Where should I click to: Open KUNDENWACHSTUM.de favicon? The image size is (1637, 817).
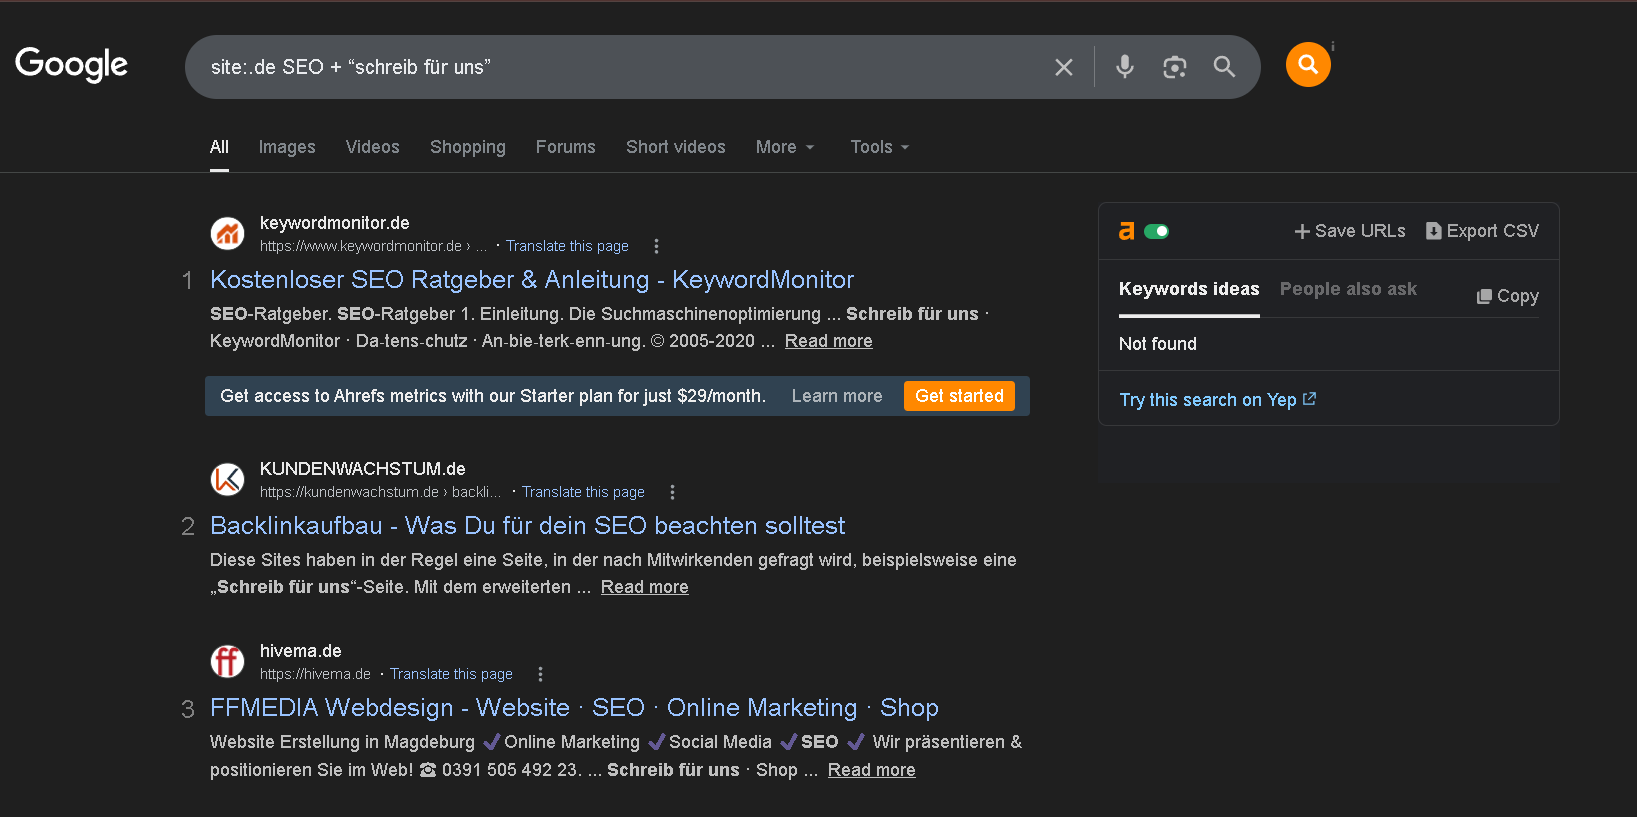tap(227, 480)
